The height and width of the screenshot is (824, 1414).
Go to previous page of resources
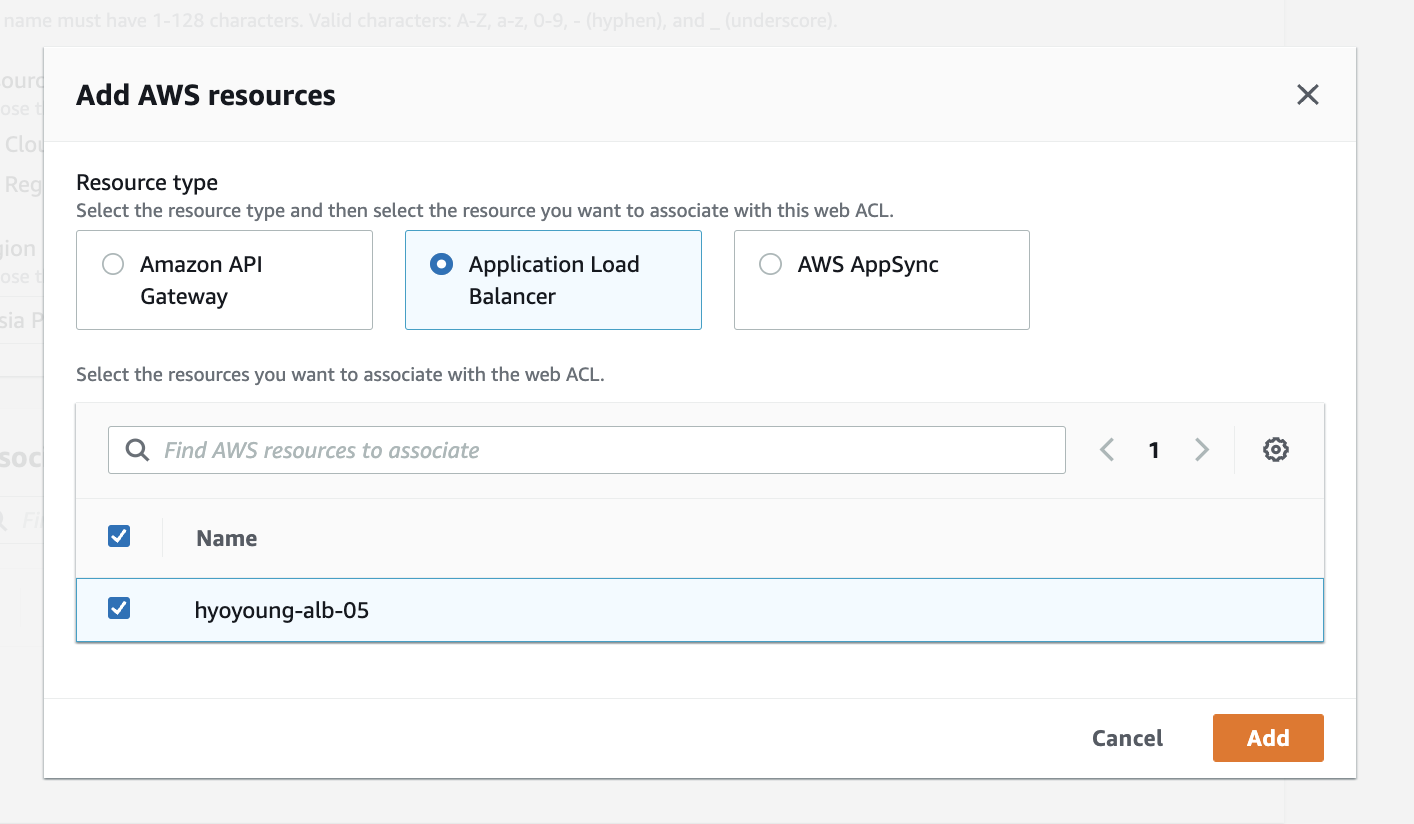point(1107,450)
